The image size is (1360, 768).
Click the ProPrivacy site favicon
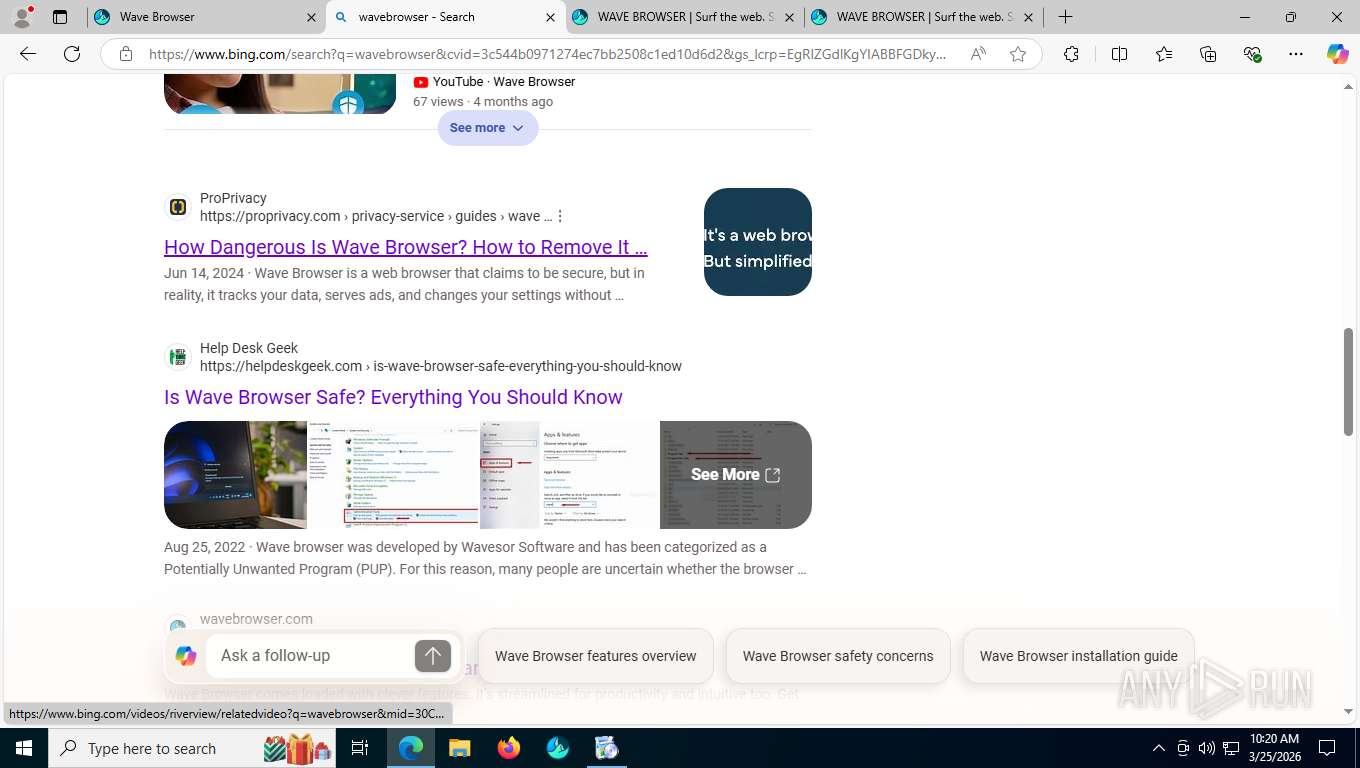[x=178, y=207]
